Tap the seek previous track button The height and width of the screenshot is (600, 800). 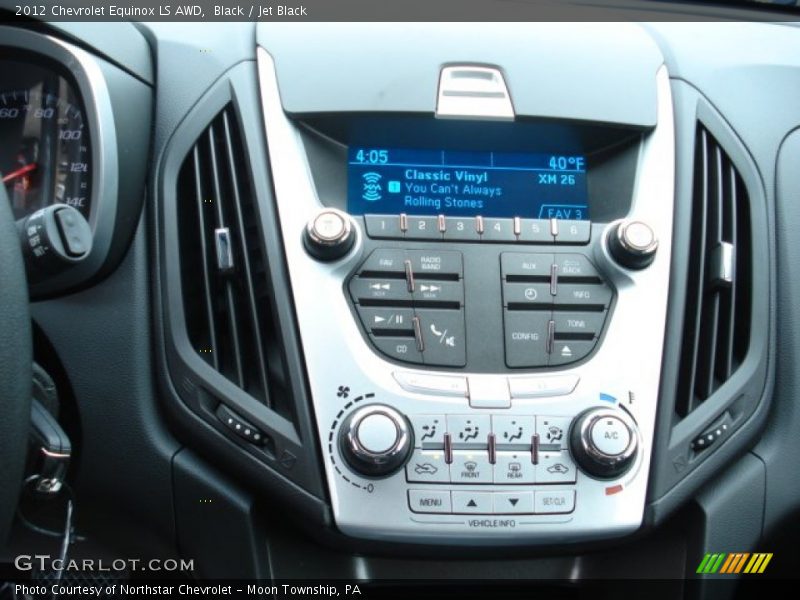[x=381, y=290]
